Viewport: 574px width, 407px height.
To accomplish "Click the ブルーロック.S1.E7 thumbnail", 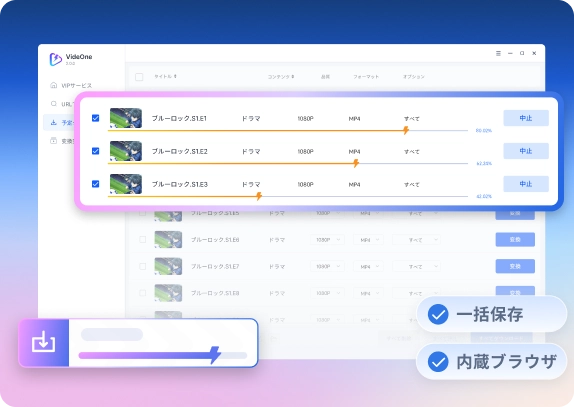I will coord(168,266).
